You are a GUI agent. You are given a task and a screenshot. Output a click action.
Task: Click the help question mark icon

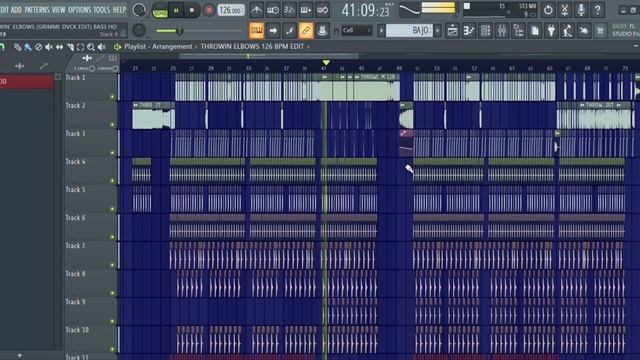click(x=598, y=10)
